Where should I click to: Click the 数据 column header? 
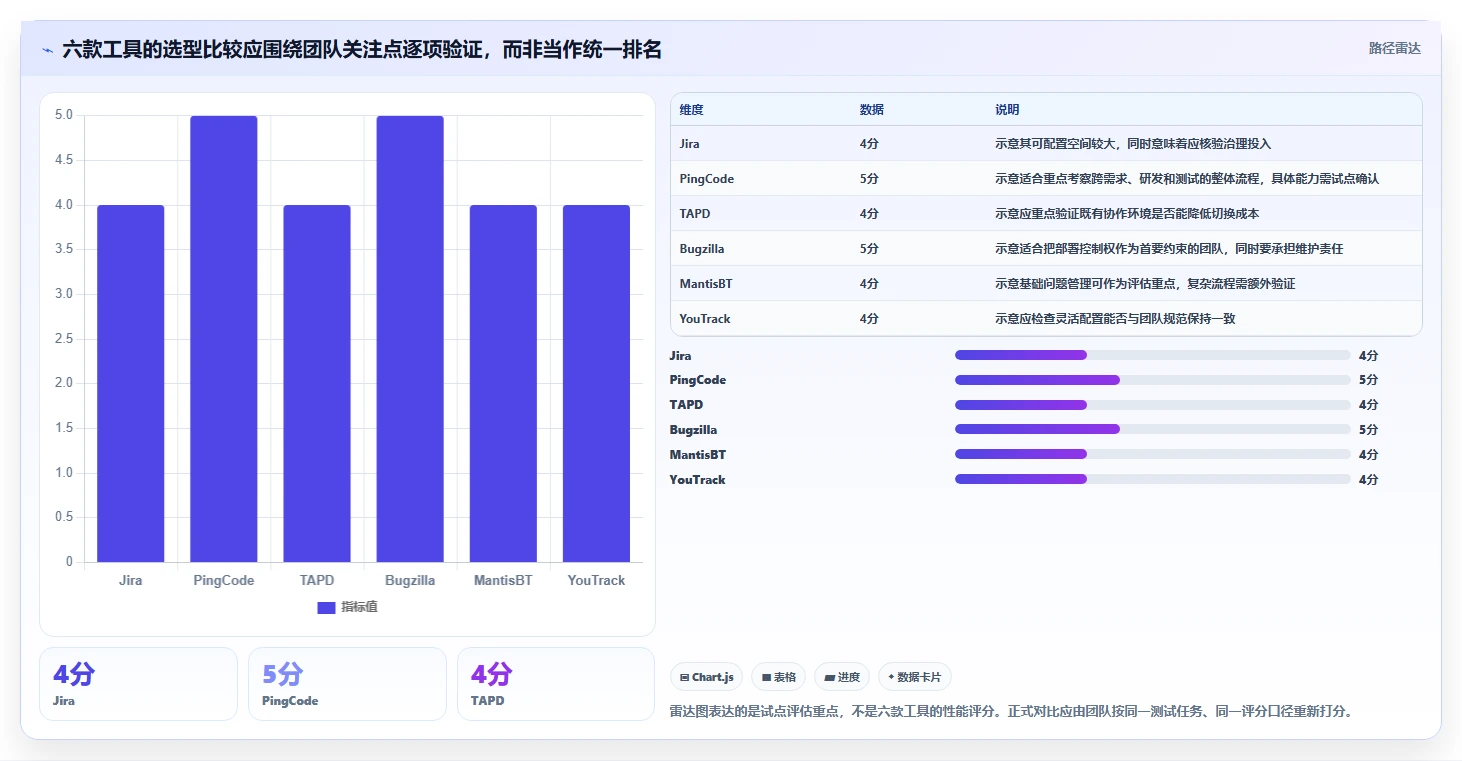[871, 110]
